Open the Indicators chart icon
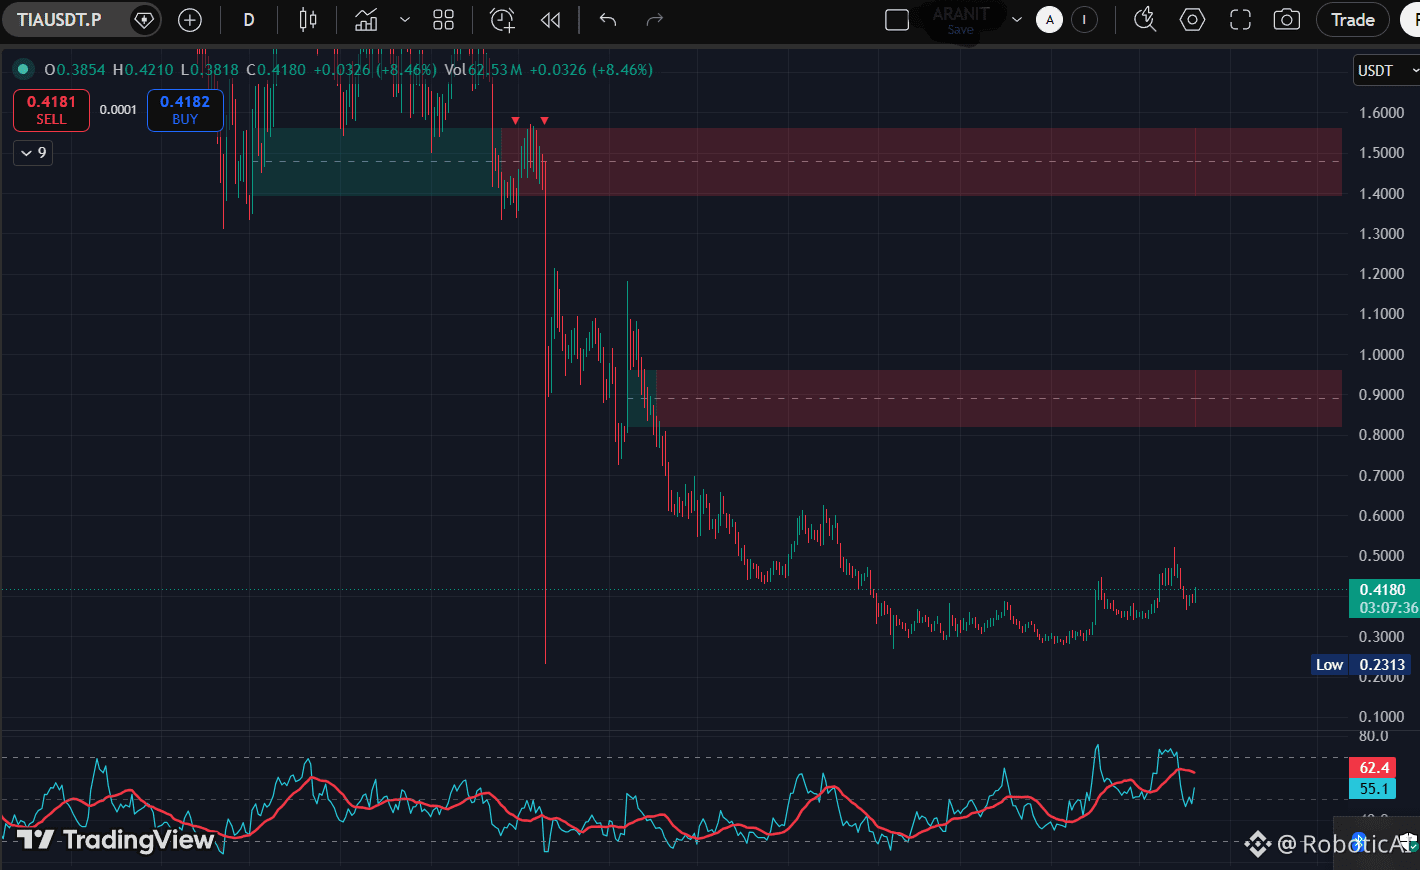Screen dimensions: 1420x870 (366, 20)
